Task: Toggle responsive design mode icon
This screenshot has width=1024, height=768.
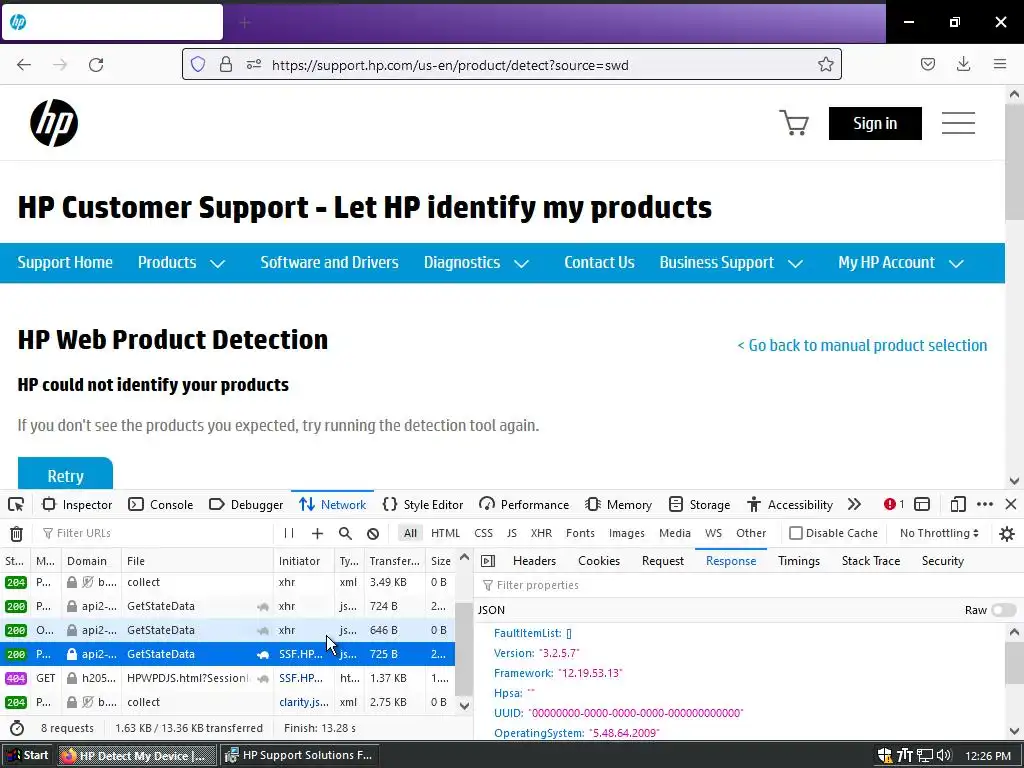Action: pos(958,505)
